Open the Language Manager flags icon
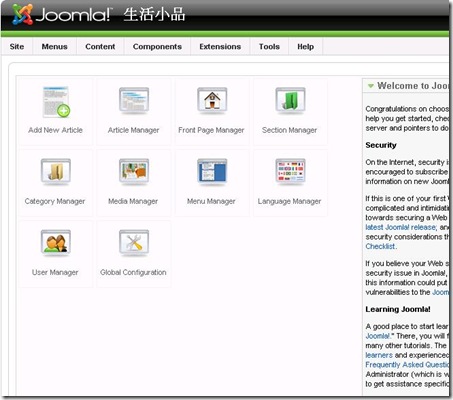 click(x=290, y=171)
